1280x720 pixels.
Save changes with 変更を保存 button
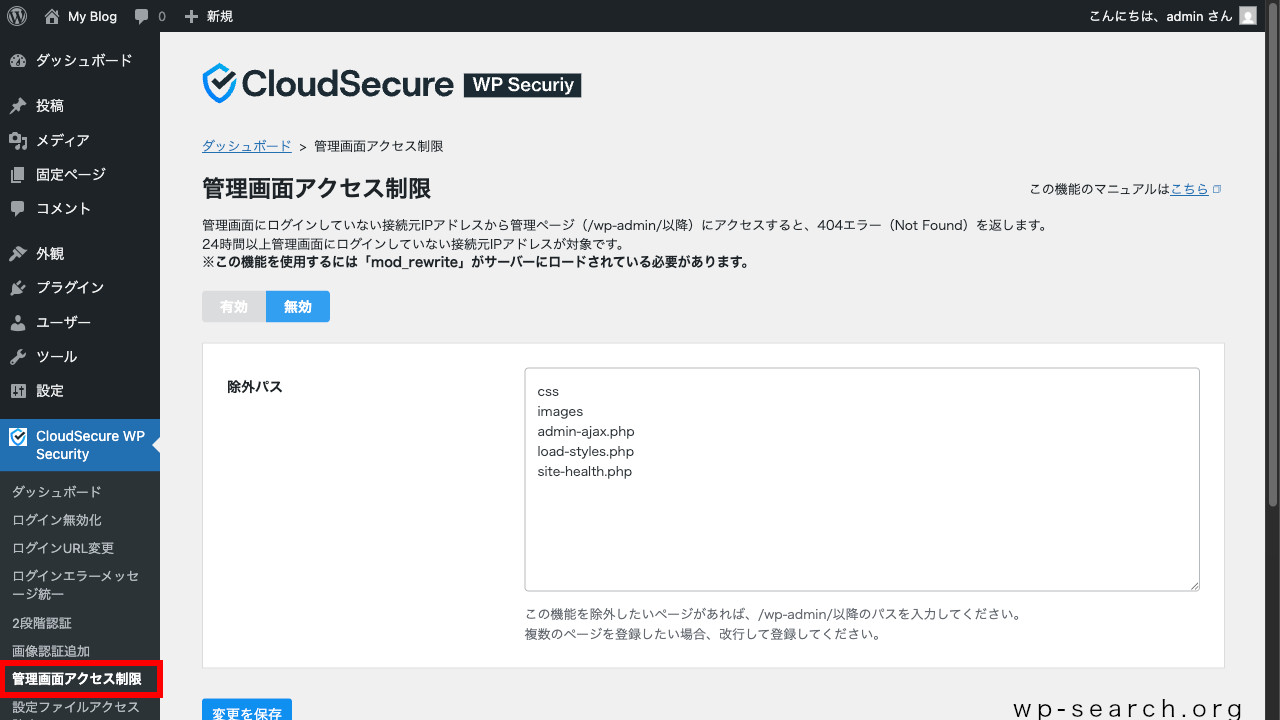tap(247, 712)
